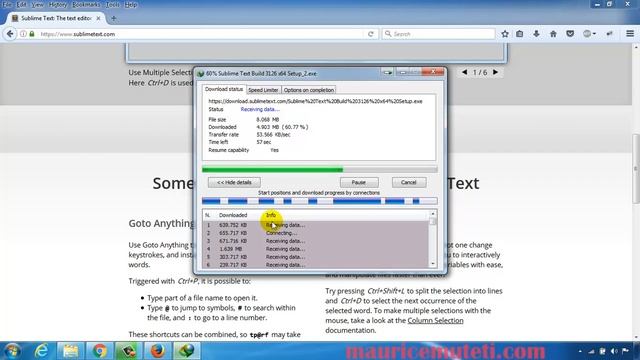Switch to Firefox in the taskbar
This screenshot has width=640, height=360.
click(x=158, y=351)
